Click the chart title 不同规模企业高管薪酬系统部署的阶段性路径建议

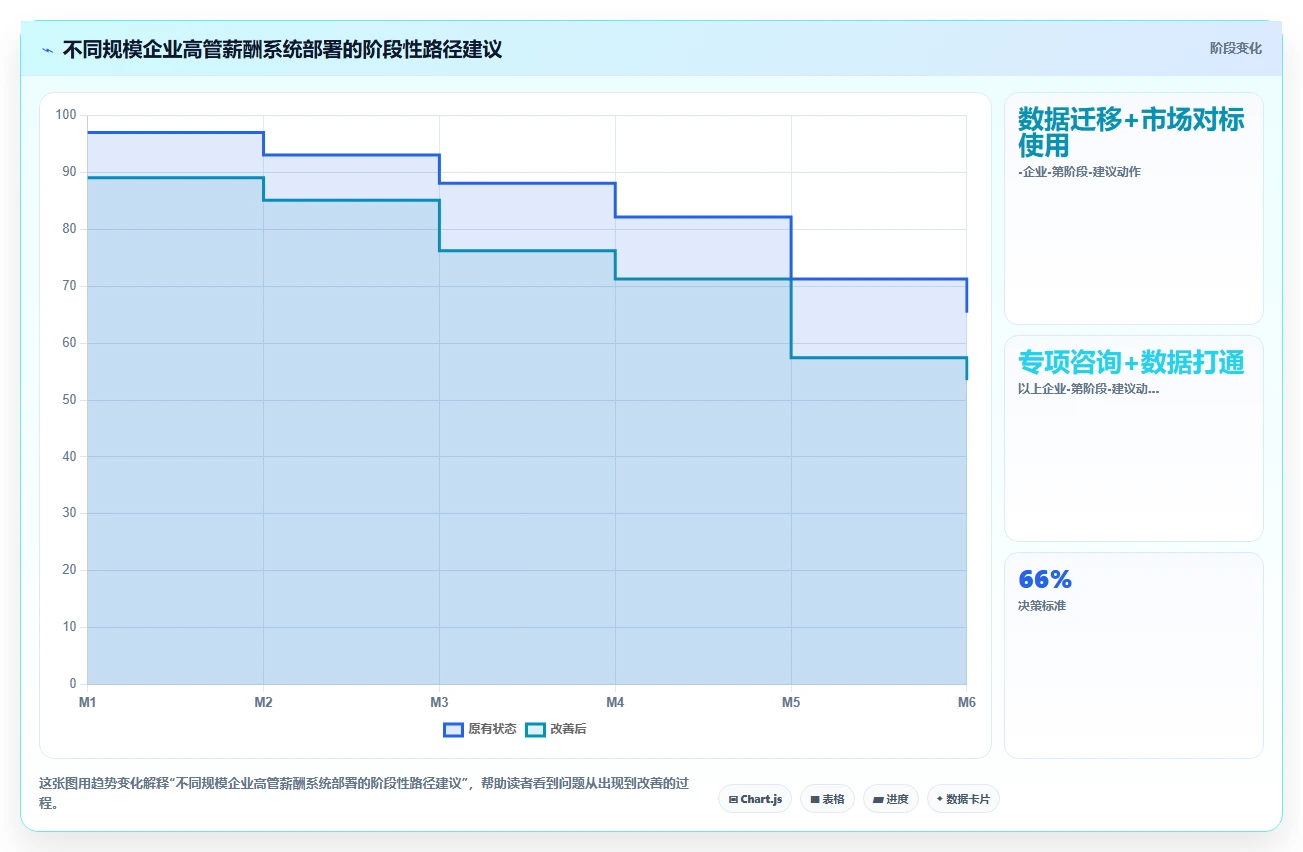282,49
